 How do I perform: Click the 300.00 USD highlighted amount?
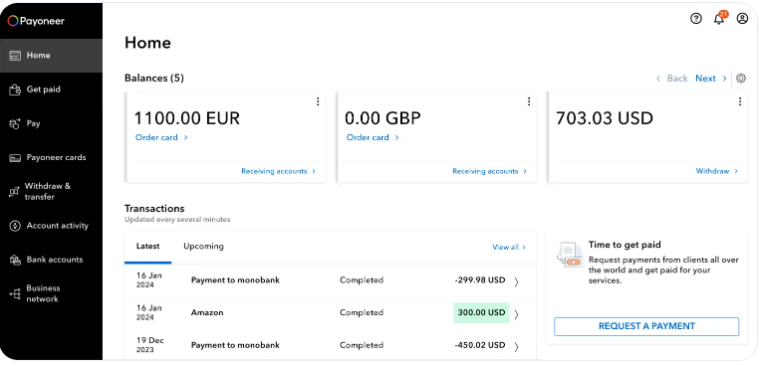tap(481, 313)
